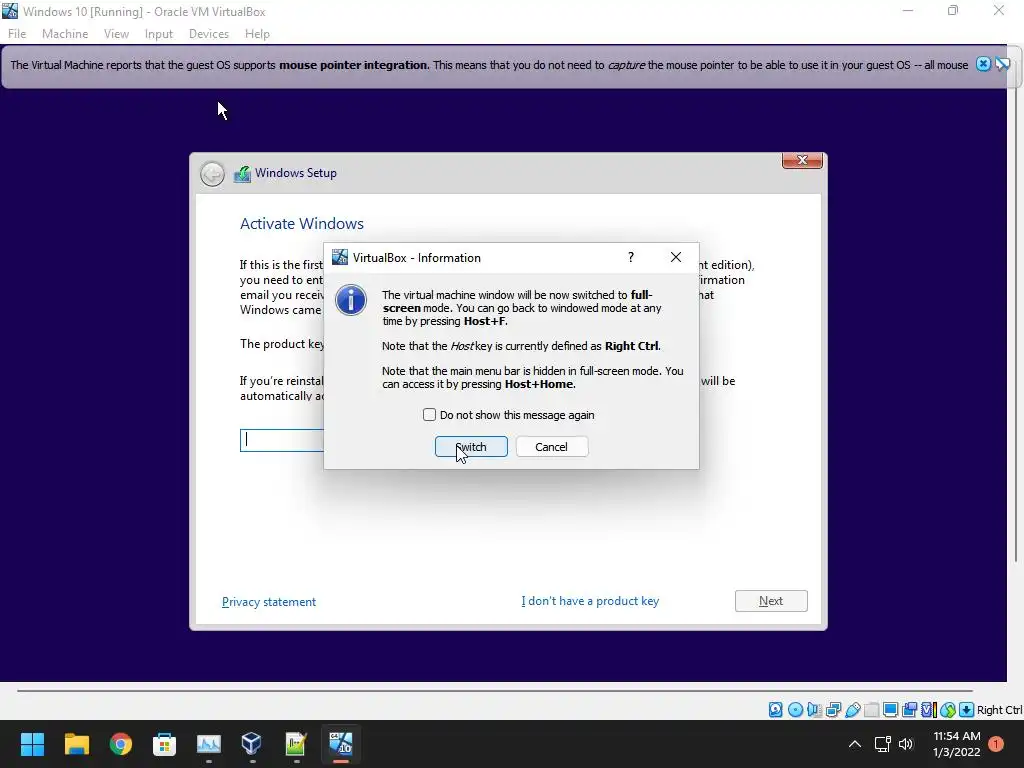
Task: Click the Switch button
Action: pos(471,447)
